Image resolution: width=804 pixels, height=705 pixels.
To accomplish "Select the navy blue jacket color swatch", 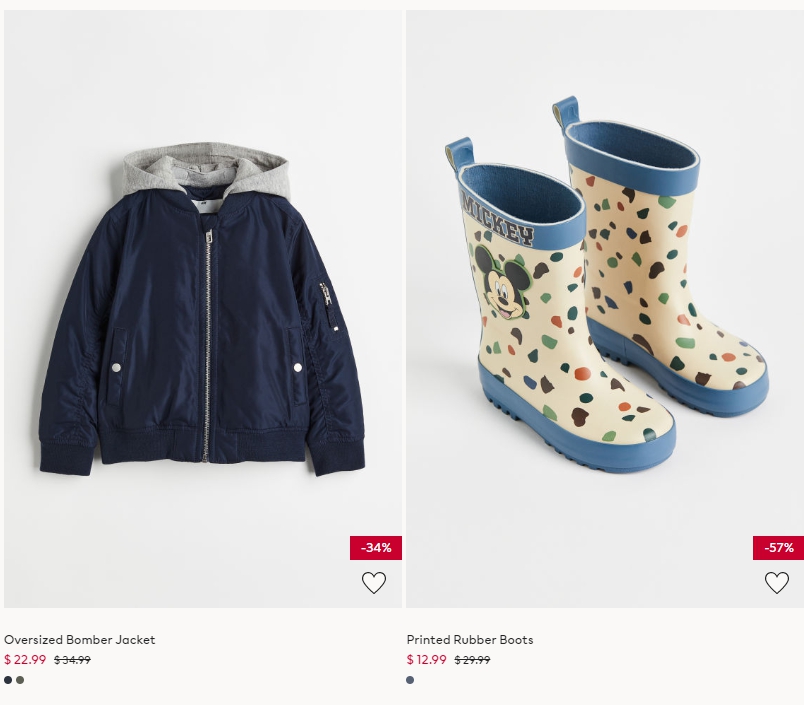I will [x=8, y=680].
